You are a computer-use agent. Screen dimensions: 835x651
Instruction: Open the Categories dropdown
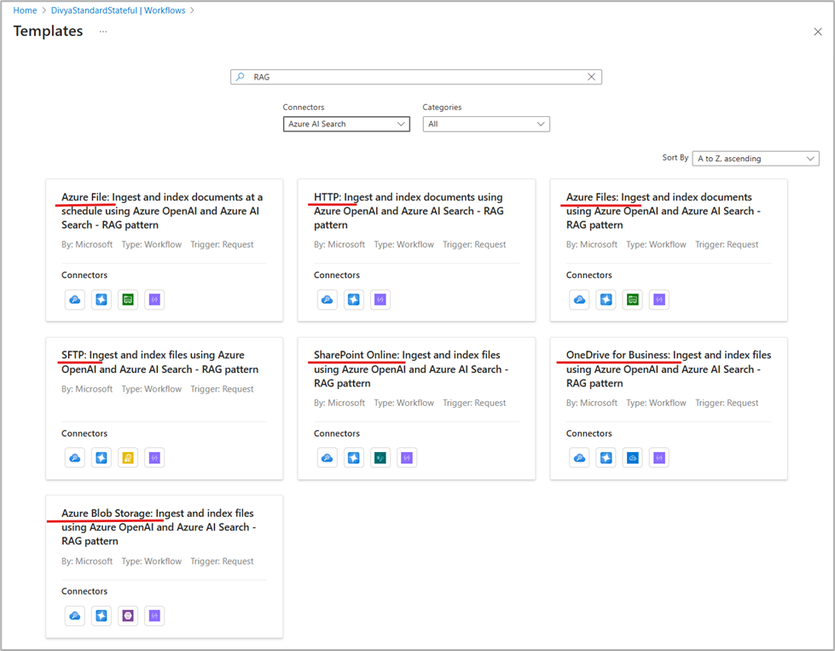[486, 124]
